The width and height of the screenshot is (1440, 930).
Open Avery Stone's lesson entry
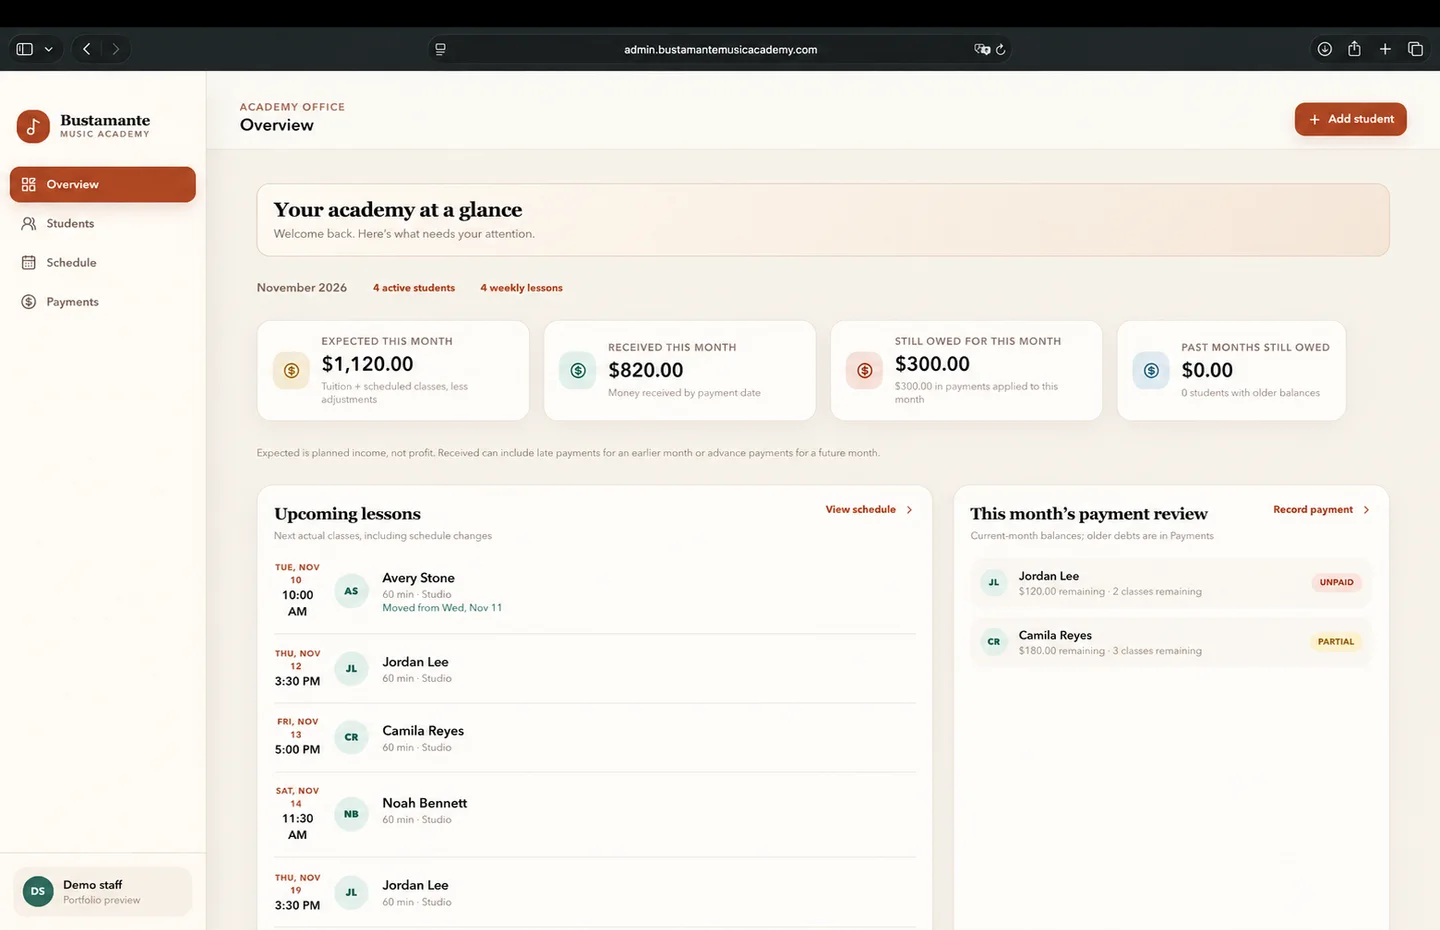[x=595, y=591]
